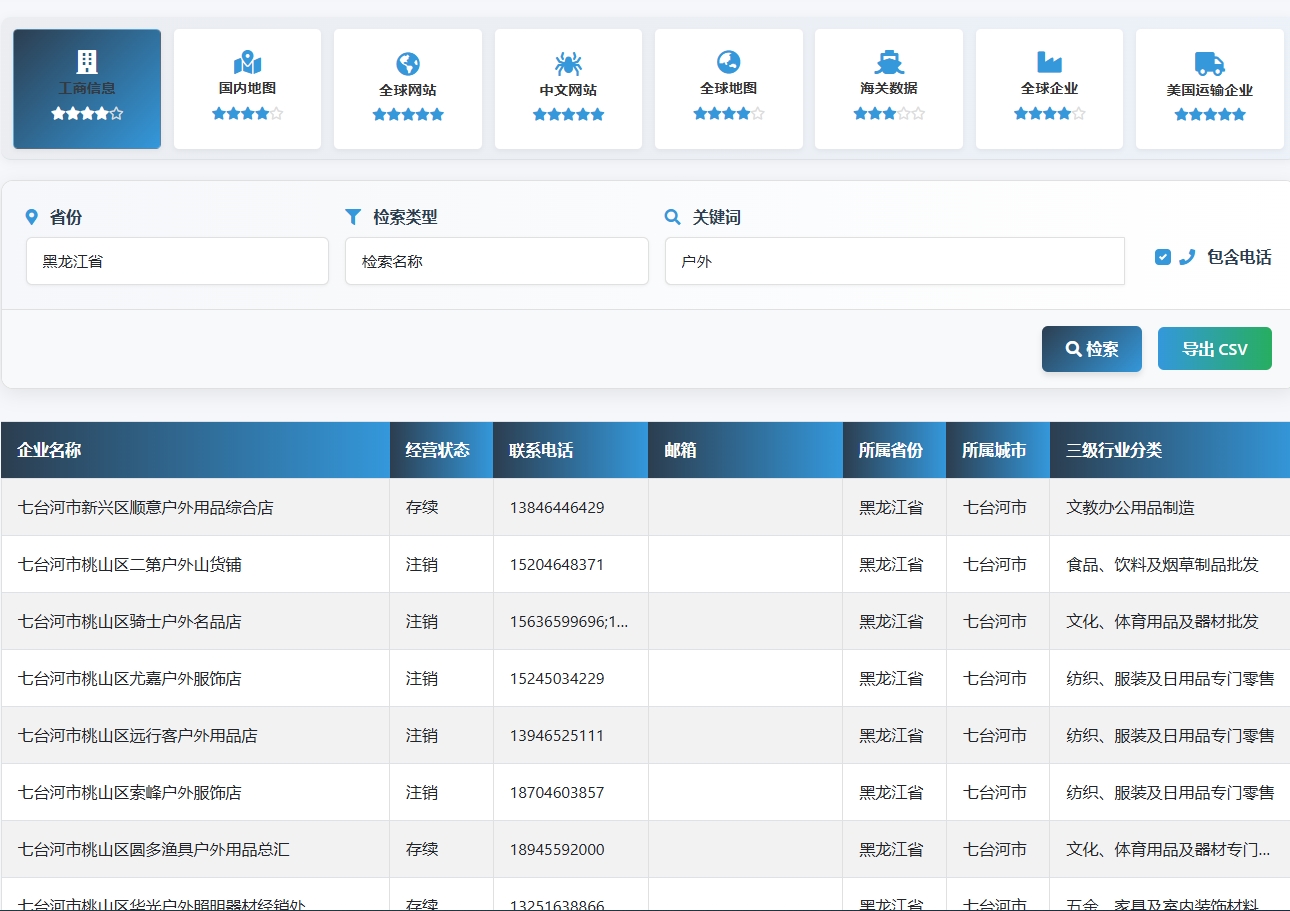Click the funnel filter icon beside 检索类型
This screenshot has height=911, width=1290.
(353, 217)
